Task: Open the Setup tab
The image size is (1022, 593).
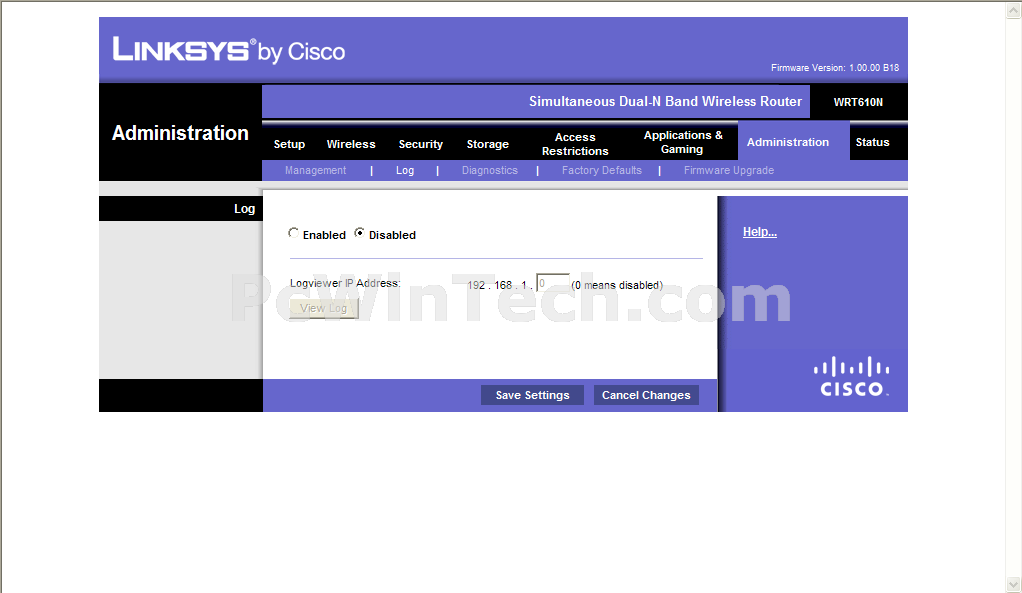Action: coord(289,144)
